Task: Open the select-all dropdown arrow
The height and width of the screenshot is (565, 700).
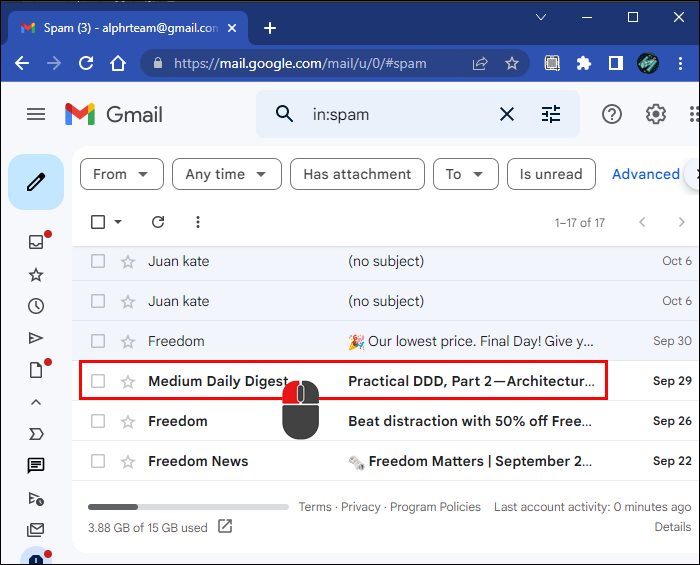Action: tap(118, 222)
